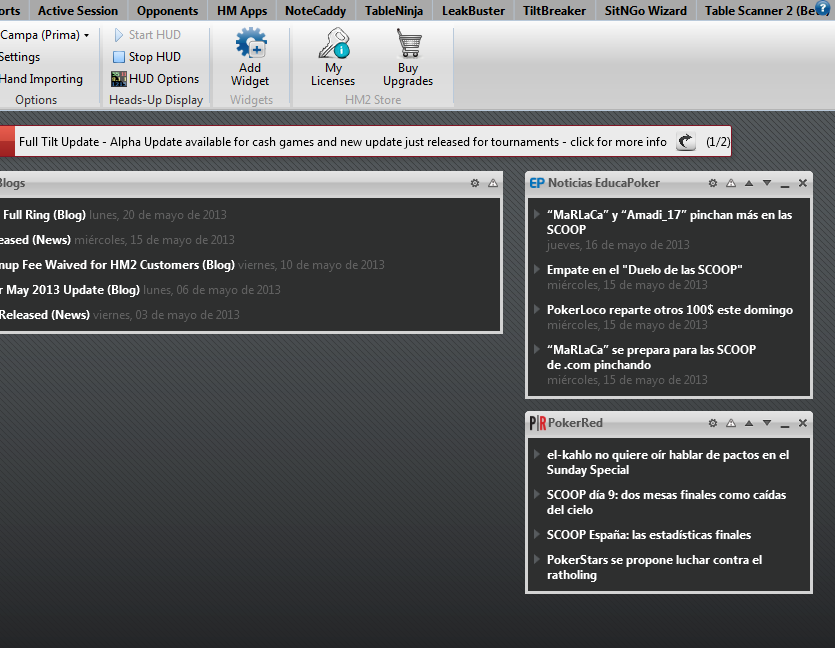Open My Licenses in HM2 Store
Screen dimensions: 835x648
tap(333, 45)
